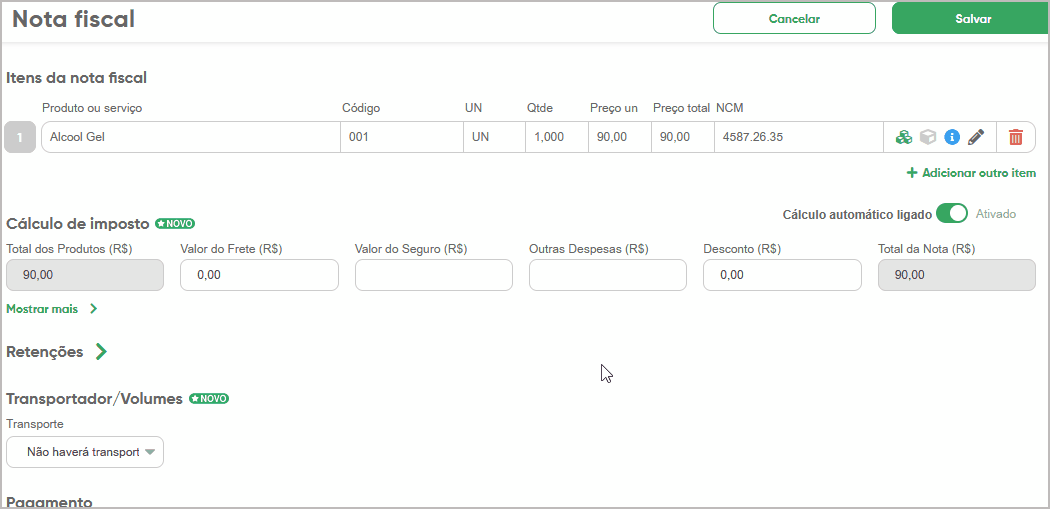Click the NOVO badge beside Cálculo de imposto

(175, 224)
